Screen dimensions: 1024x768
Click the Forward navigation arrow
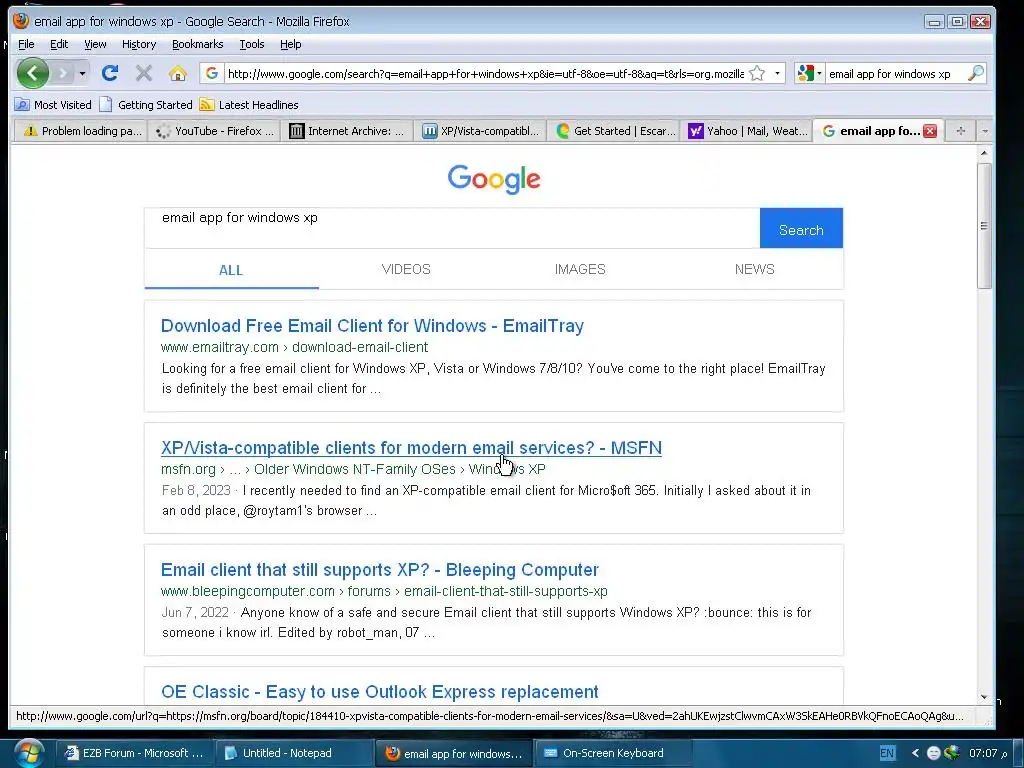pyautogui.click(x=63, y=73)
